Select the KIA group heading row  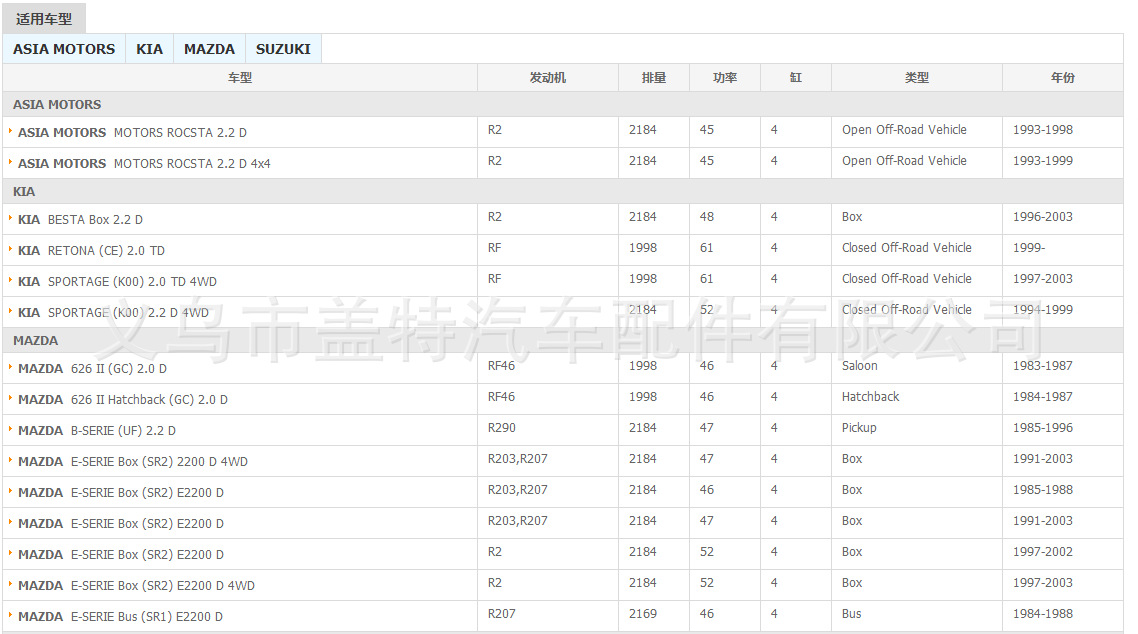coord(563,192)
